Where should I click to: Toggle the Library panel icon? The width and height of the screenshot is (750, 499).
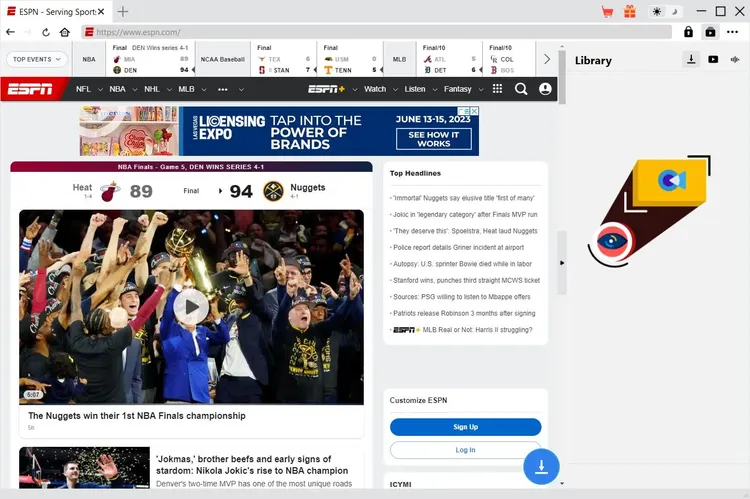click(x=711, y=32)
